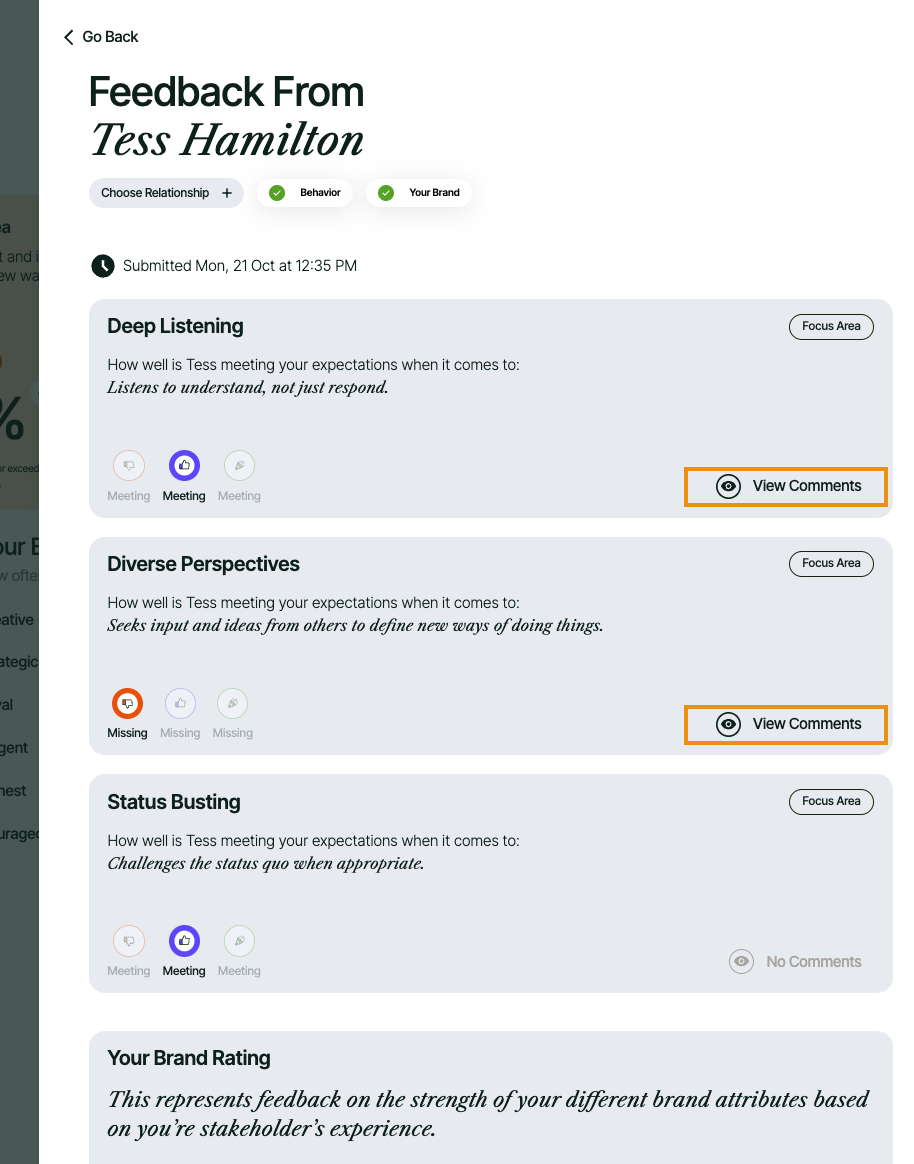Select the party popper rating under Deep Listening
914x1164 pixels.
239,466
